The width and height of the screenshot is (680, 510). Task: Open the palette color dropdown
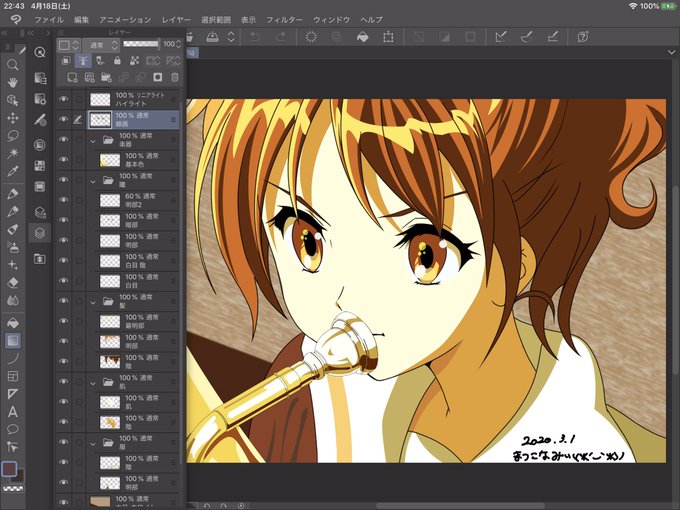pos(69,45)
